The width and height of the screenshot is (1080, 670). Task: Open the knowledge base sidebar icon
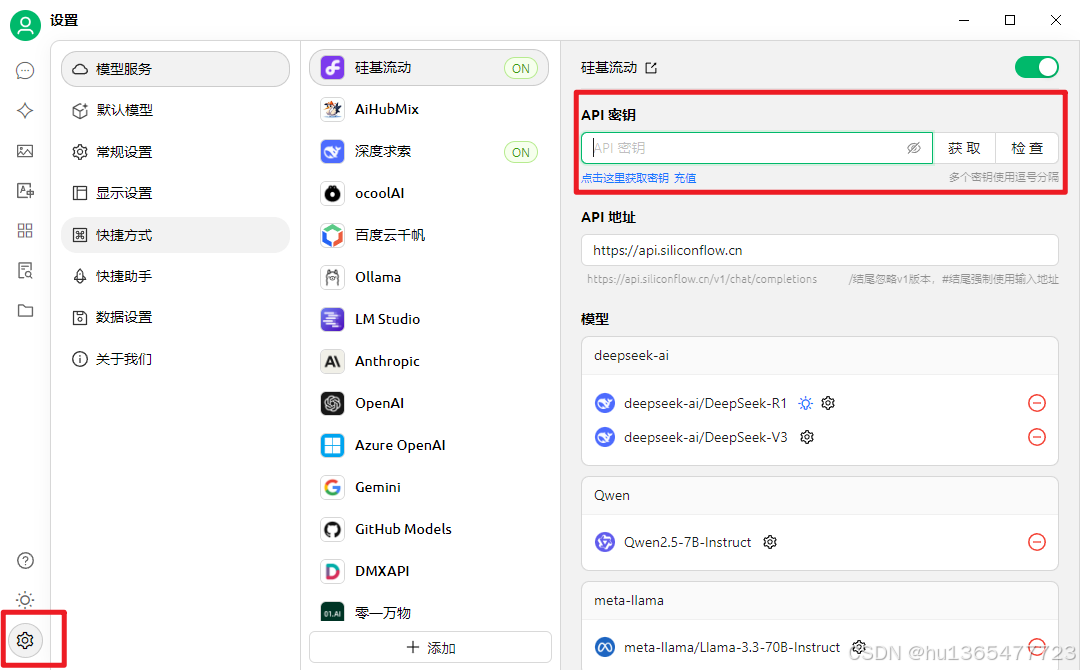[x=25, y=271]
